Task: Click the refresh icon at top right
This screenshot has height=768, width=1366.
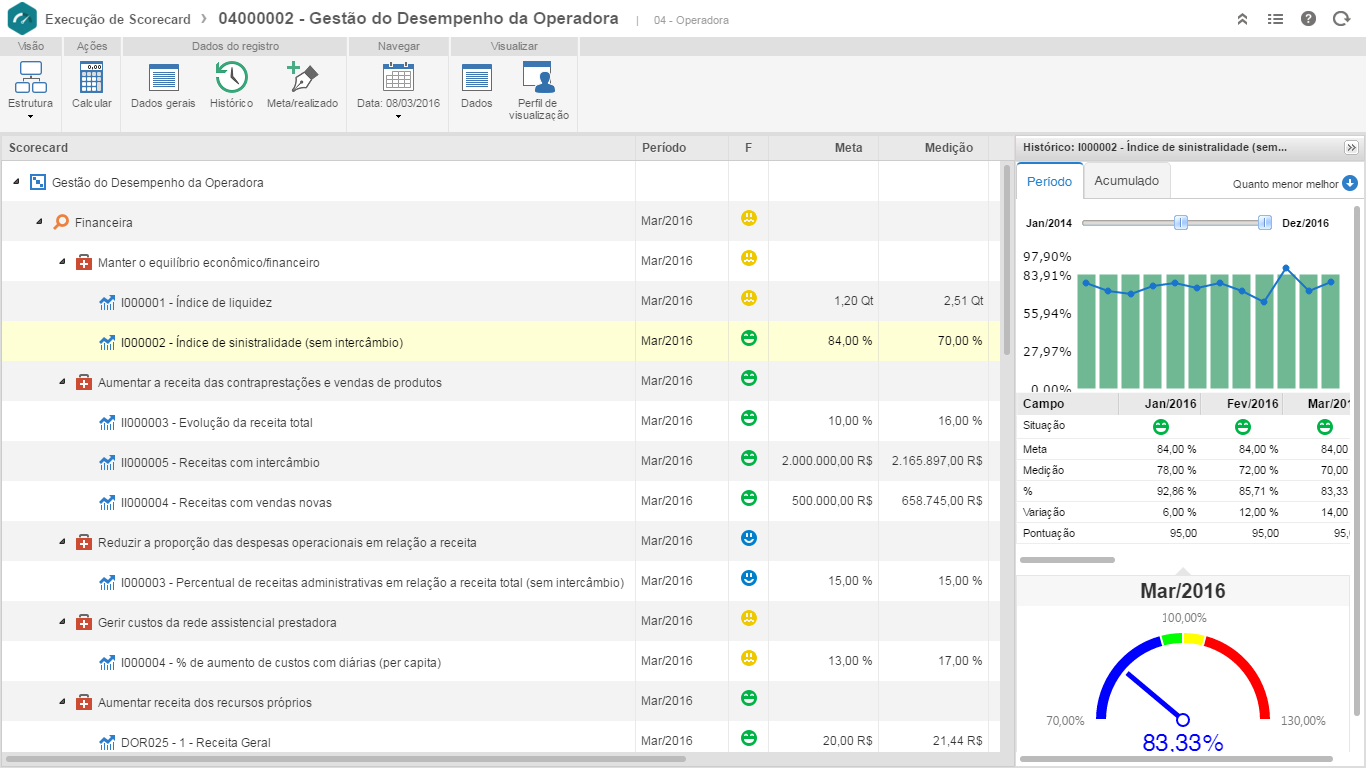Action: 1341,19
